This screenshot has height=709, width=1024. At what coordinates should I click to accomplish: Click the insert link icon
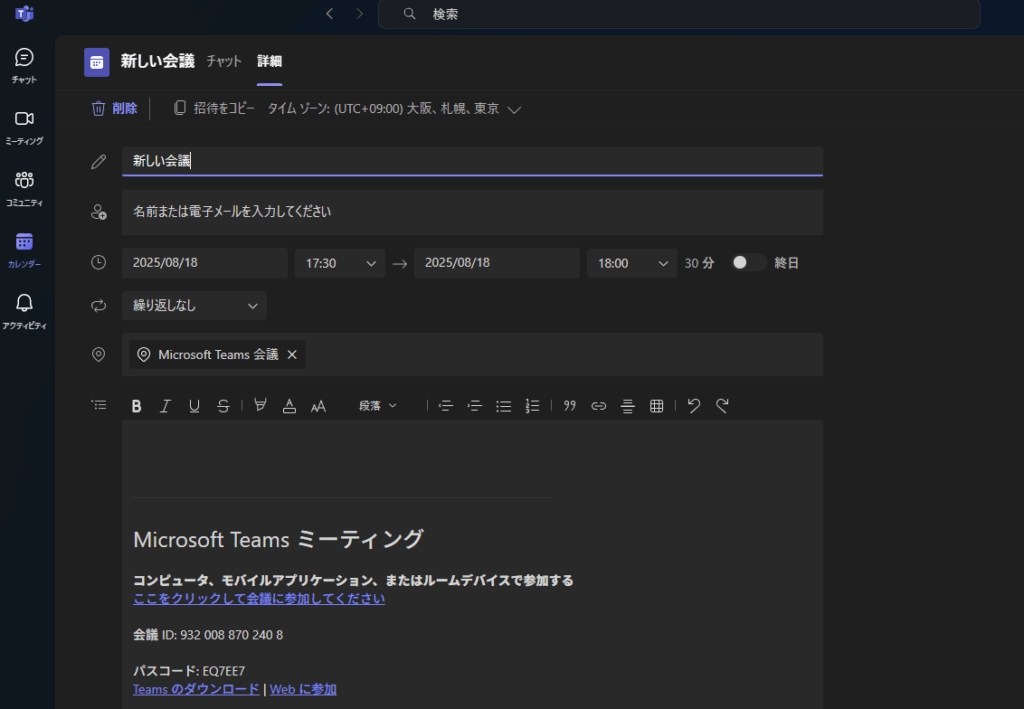pos(599,406)
